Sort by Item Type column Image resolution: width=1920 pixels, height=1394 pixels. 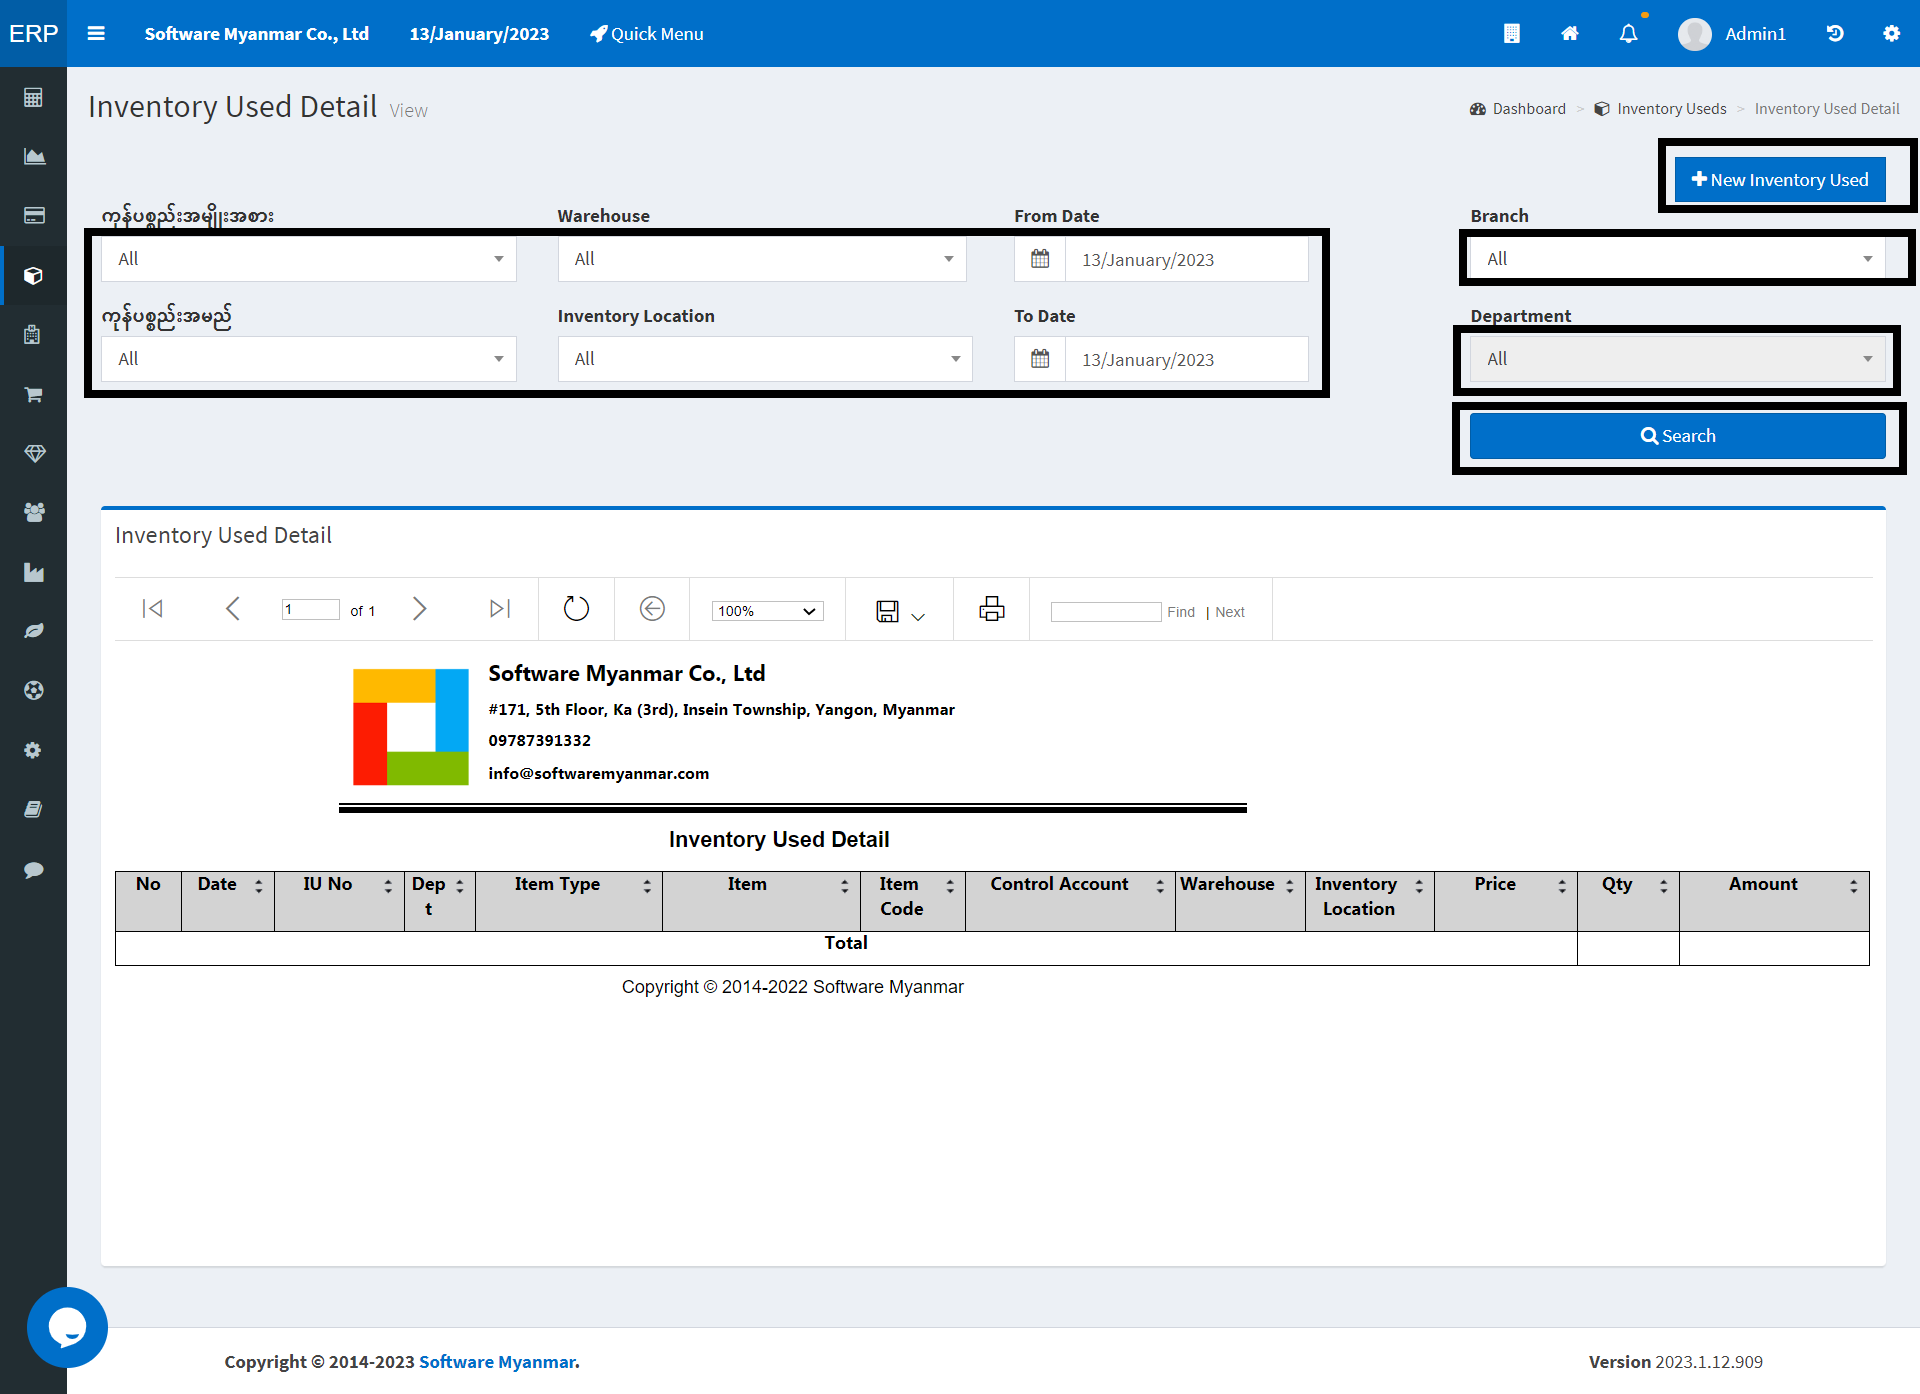646,886
